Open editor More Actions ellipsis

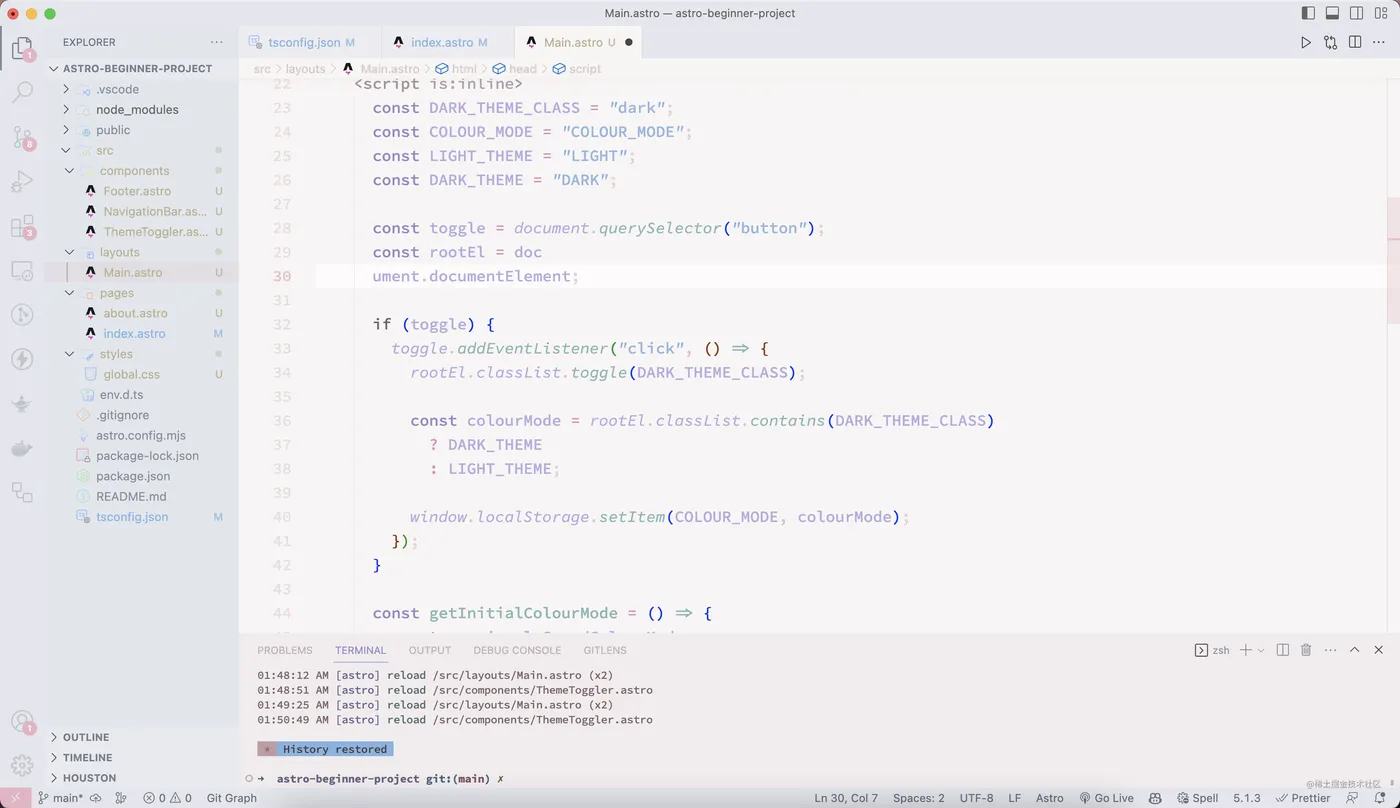click(1379, 42)
